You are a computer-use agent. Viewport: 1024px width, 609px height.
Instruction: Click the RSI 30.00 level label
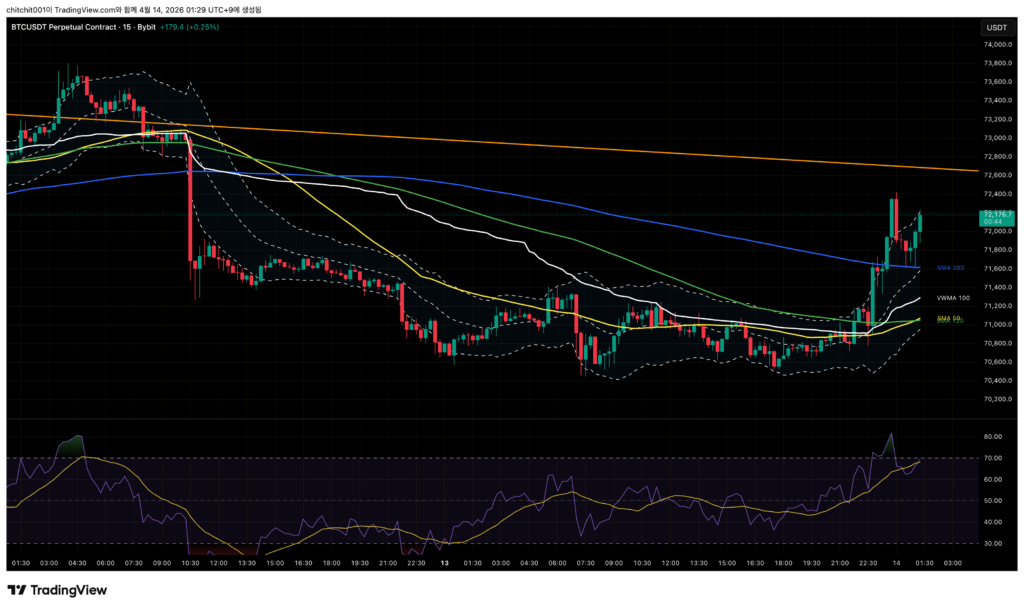(994, 543)
